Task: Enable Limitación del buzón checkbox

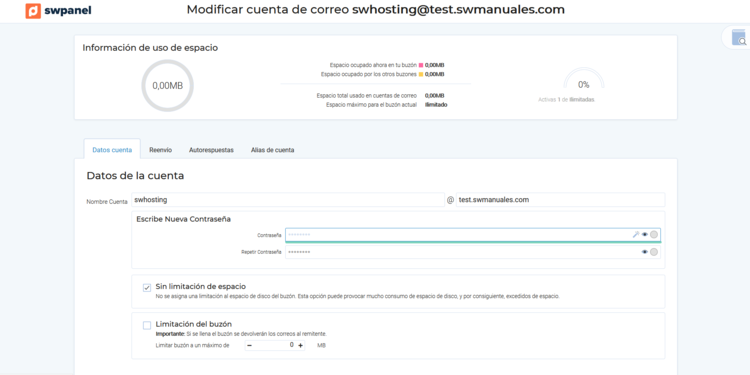Action: tap(147, 325)
